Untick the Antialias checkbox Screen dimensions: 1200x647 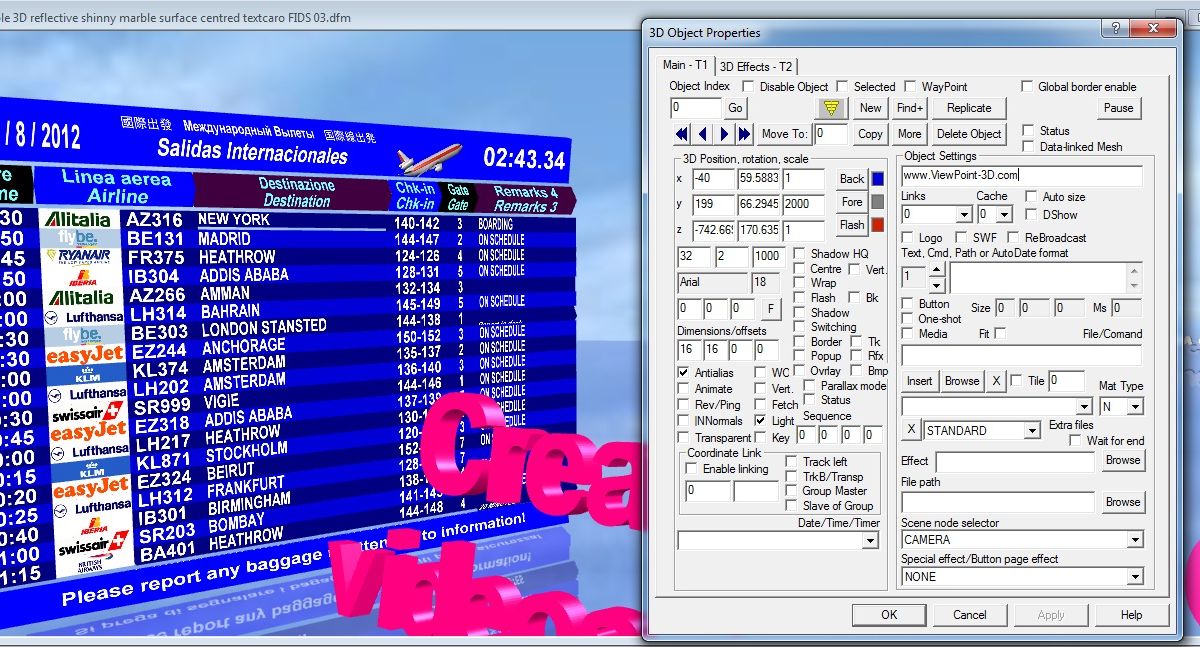tap(684, 373)
